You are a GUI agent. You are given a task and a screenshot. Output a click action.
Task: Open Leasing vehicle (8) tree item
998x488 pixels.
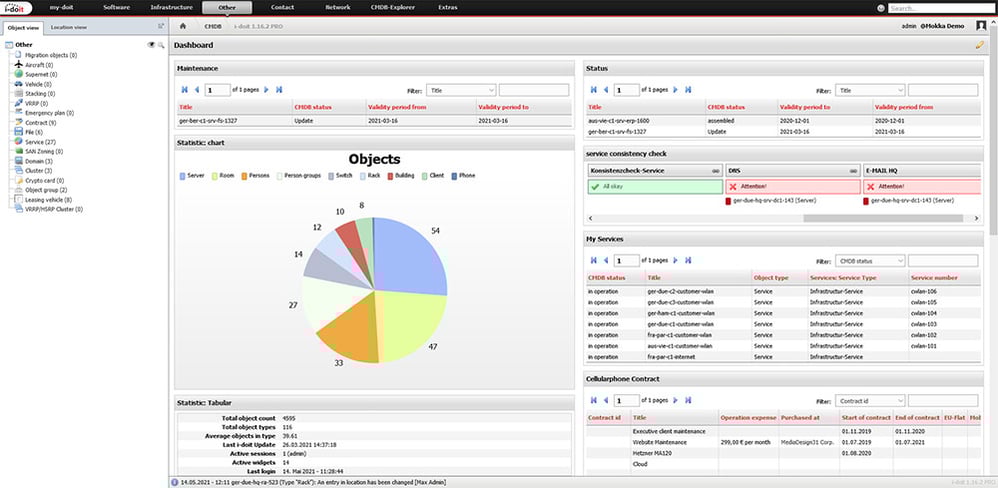point(48,199)
